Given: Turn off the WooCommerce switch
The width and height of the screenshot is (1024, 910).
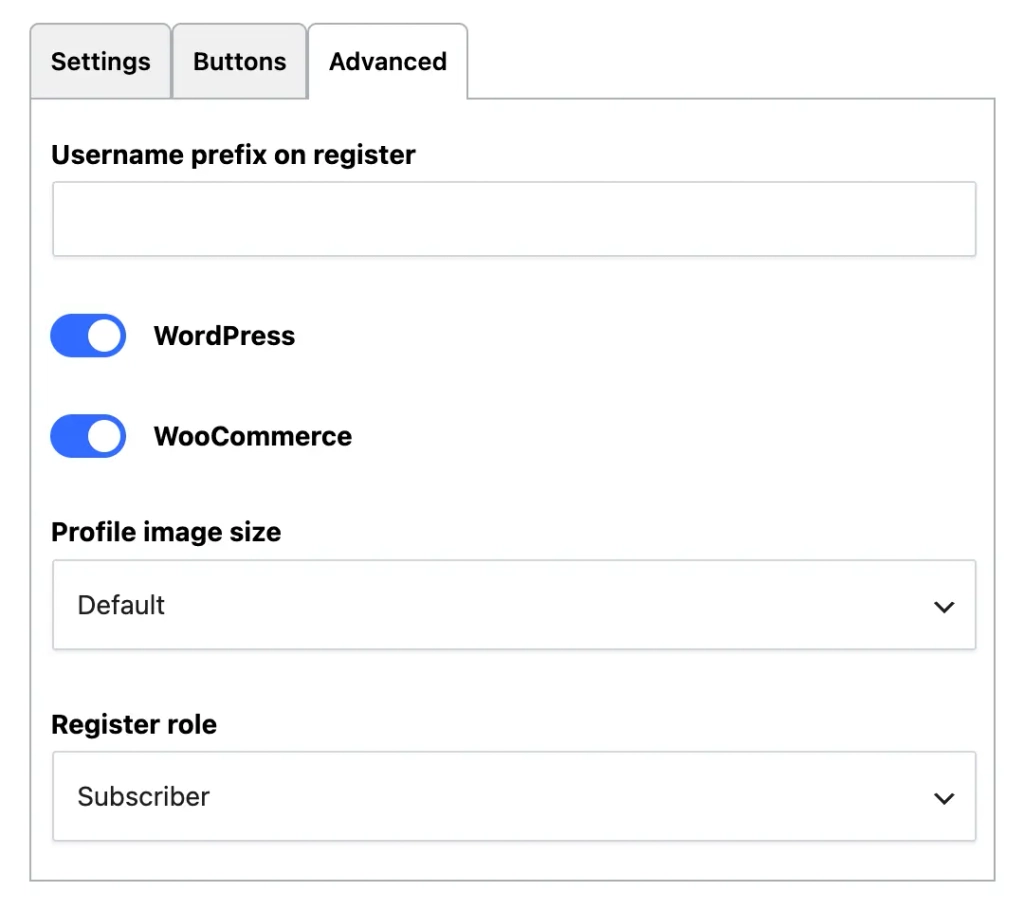Looking at the screenshot, I should [x=88, y=436].
